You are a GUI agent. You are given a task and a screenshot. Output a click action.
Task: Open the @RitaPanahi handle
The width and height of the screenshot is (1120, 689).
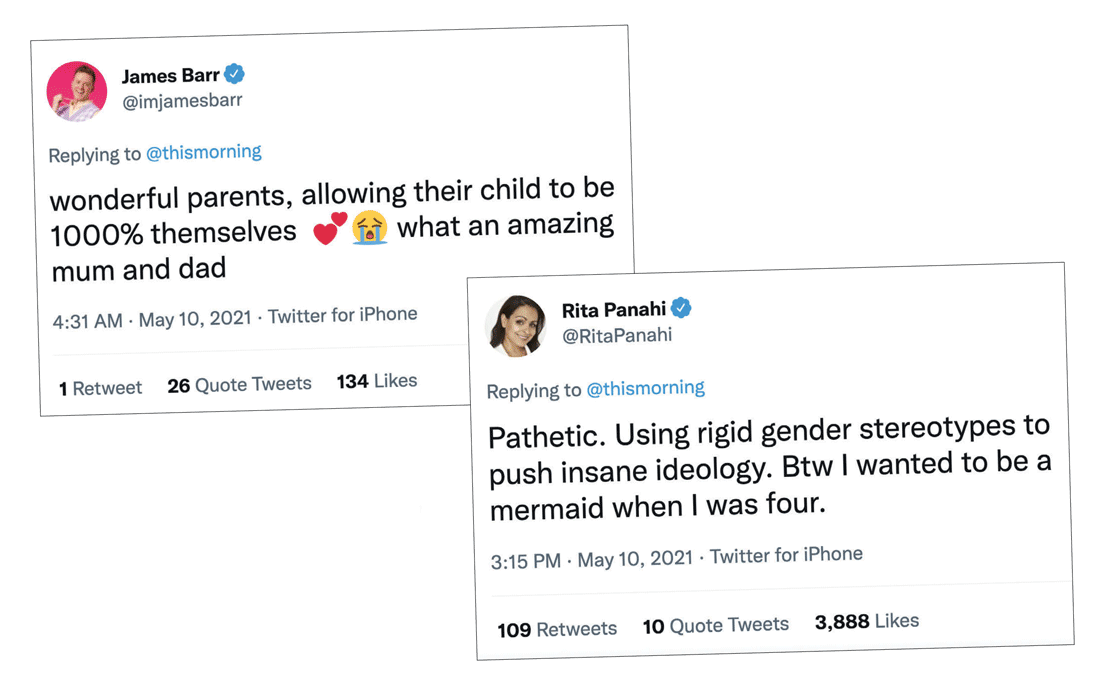(617, 335)
